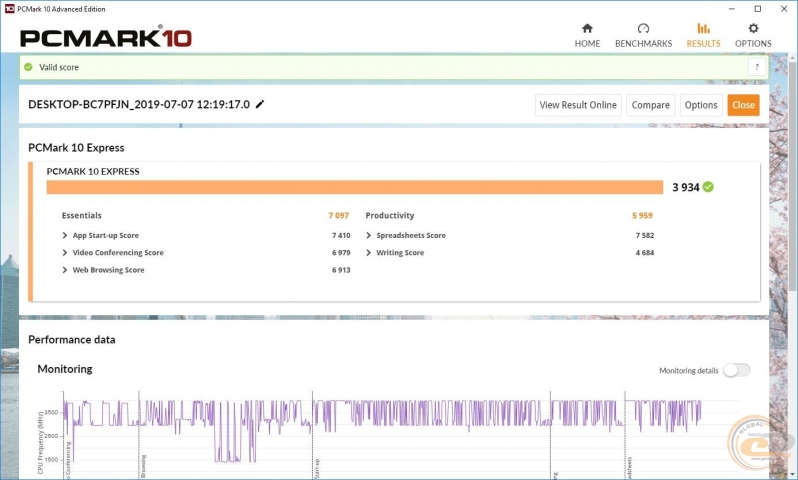The width and height of the screenshot is (798, 480).
Task: Expand the Web Browsing Score row
Action: coord(65,270)
